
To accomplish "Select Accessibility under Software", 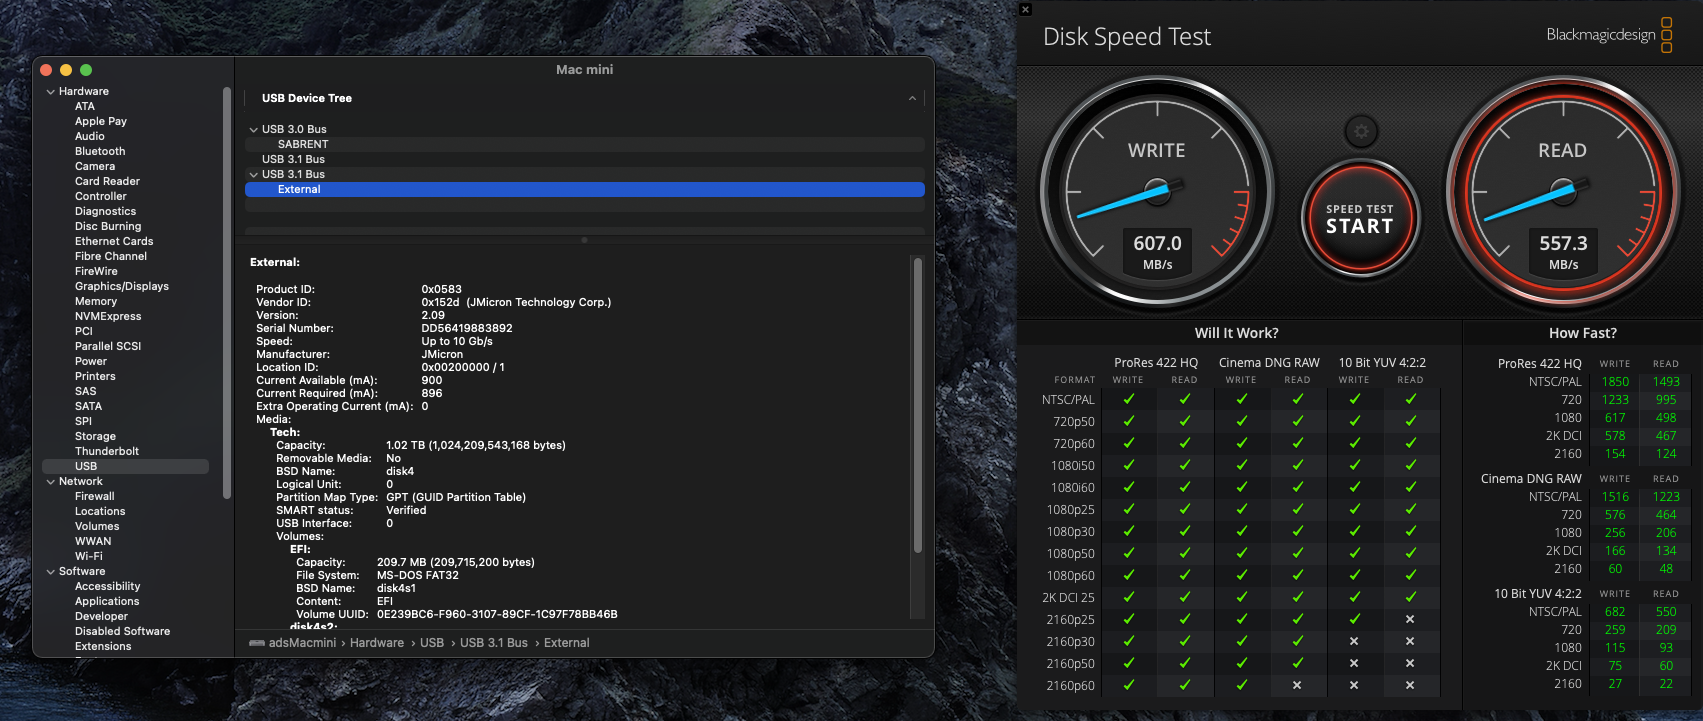I will tap(107, 586).
